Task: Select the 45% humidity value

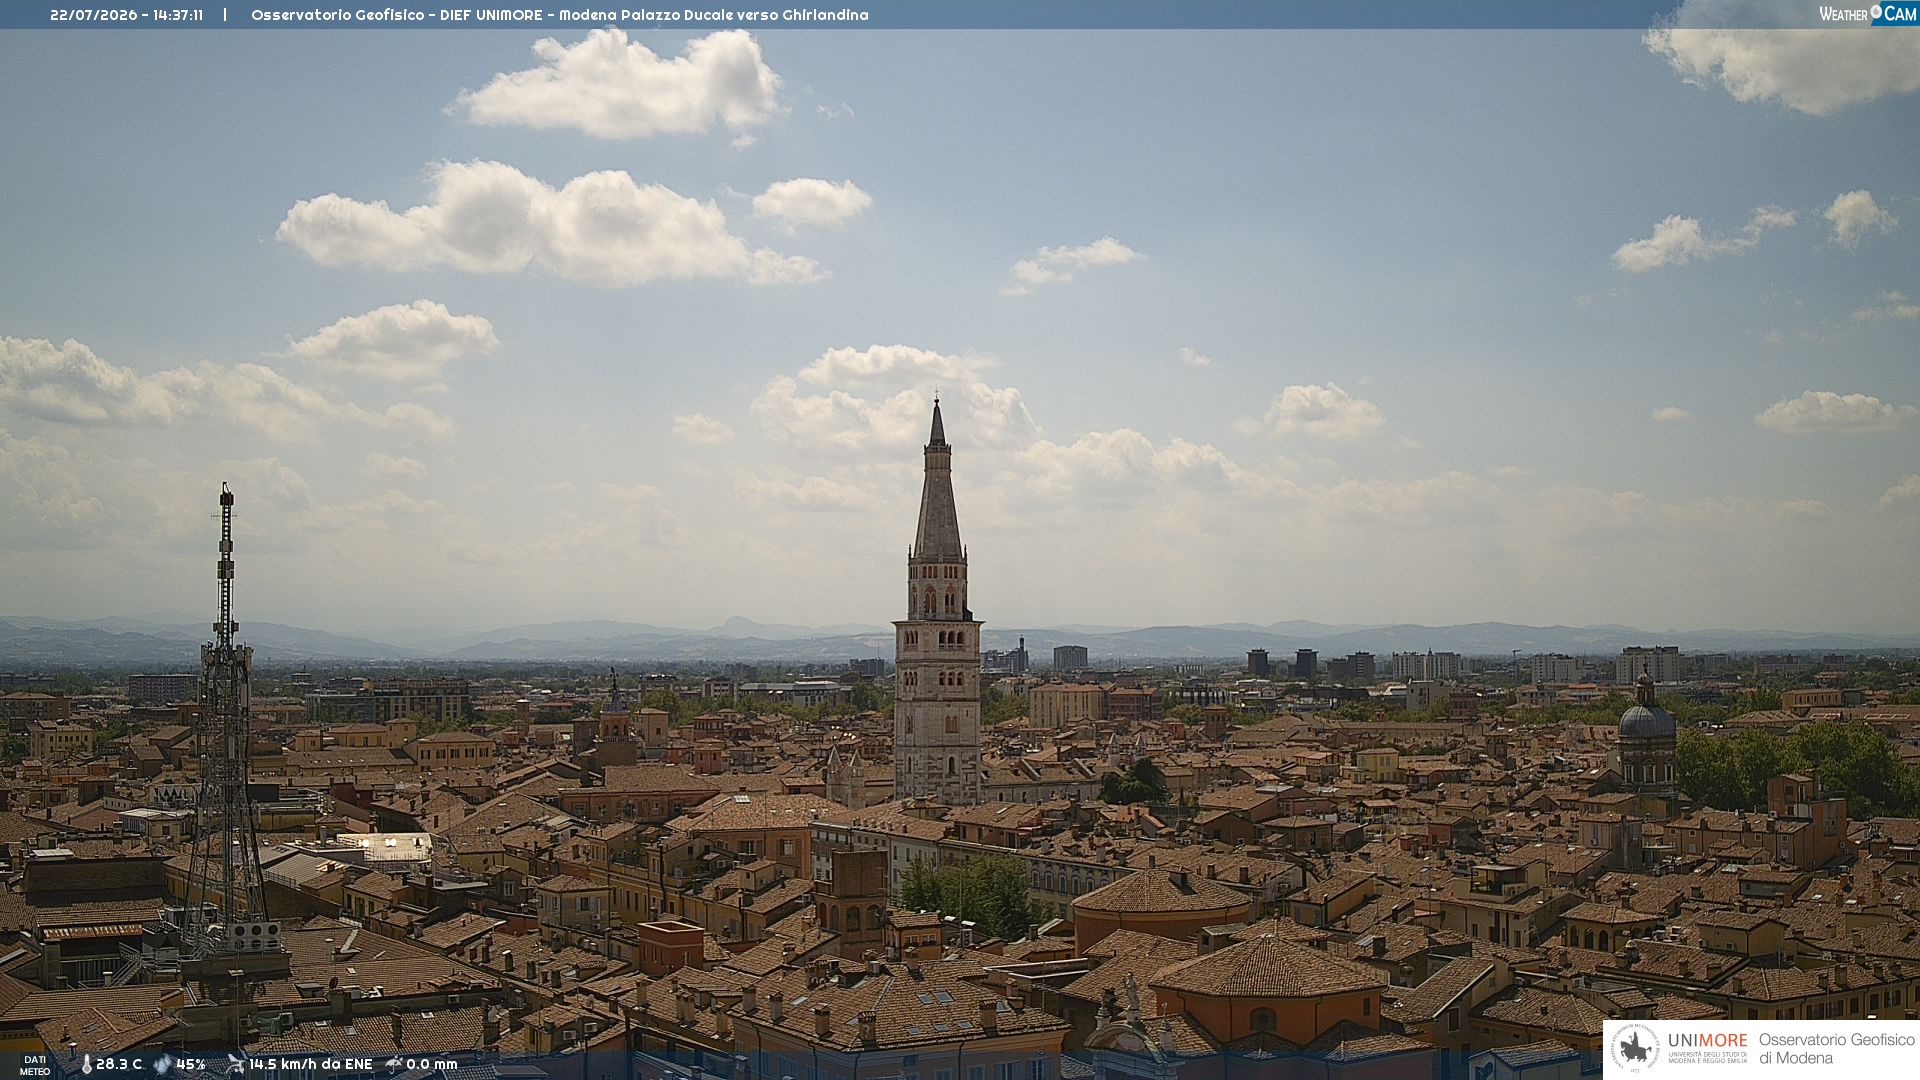Action: pyautogui.click(x=191, y=1064)
